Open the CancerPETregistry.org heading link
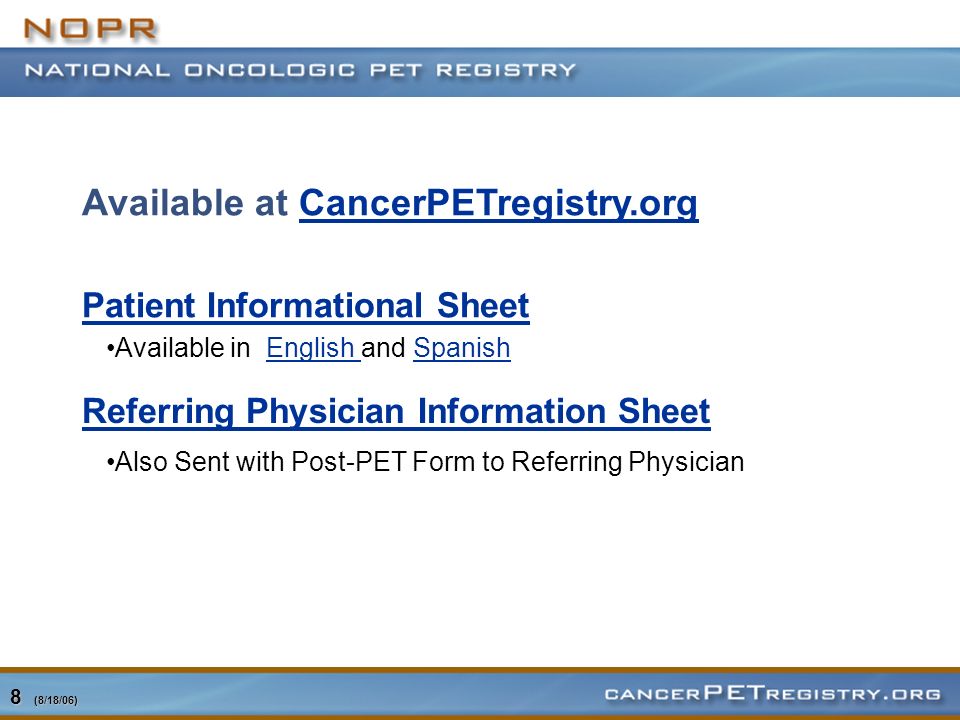Screen dimensions: 960x720 coord(498,203)
